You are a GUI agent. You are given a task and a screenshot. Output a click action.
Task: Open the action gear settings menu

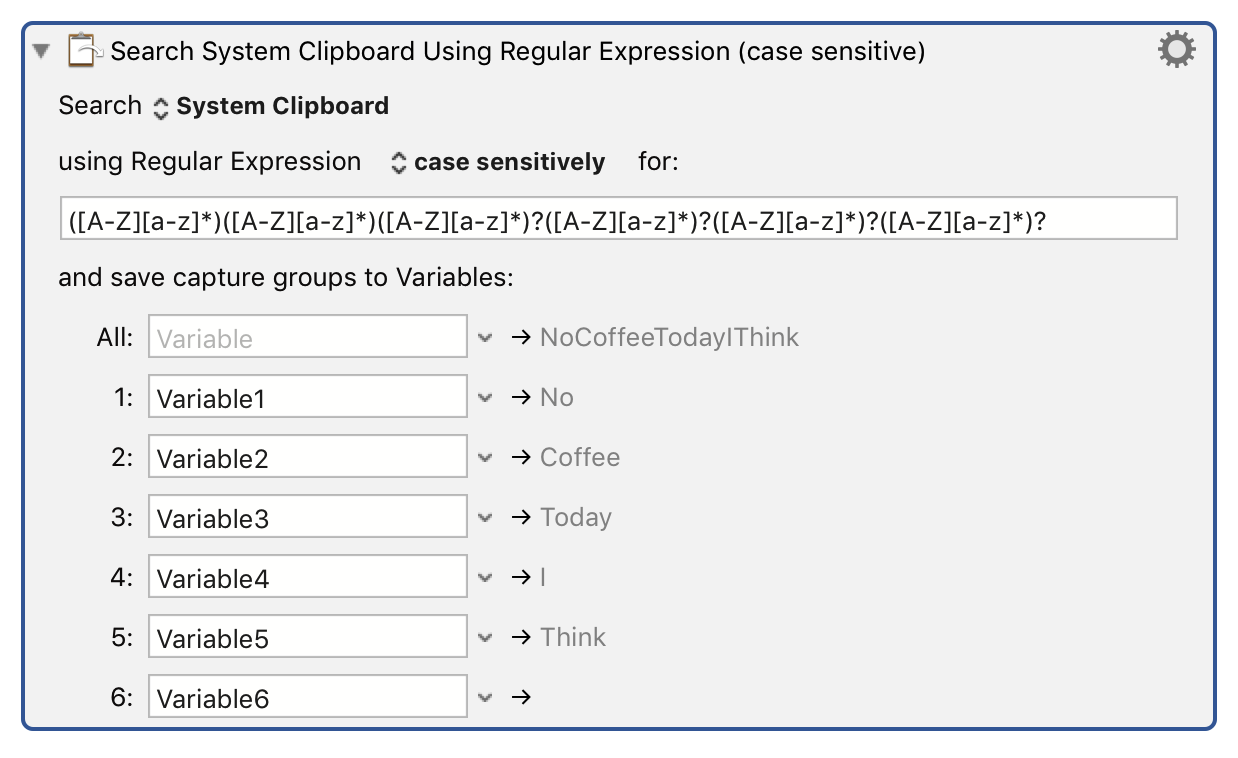coord(1177,48)
